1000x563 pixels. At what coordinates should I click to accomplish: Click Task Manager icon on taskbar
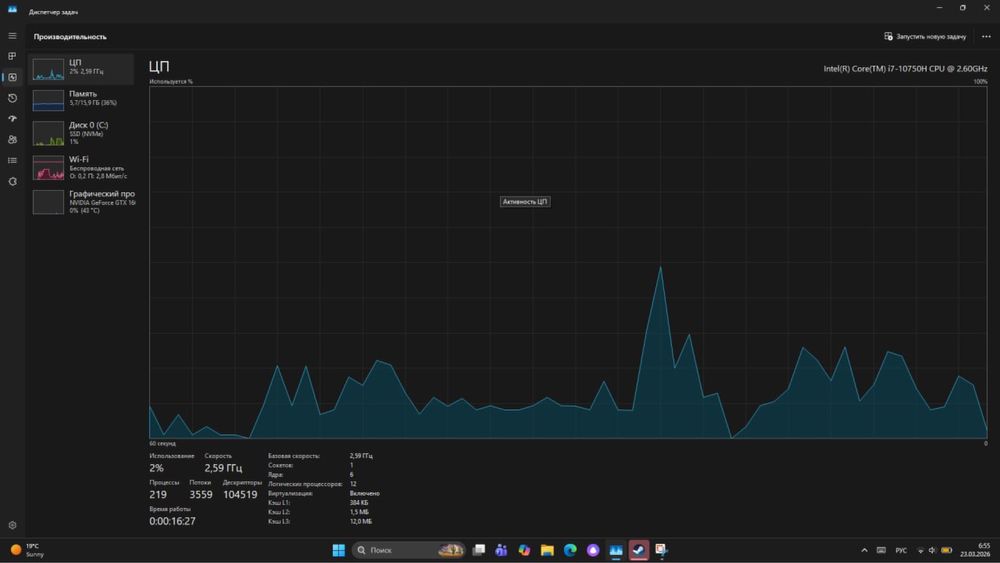616,550
